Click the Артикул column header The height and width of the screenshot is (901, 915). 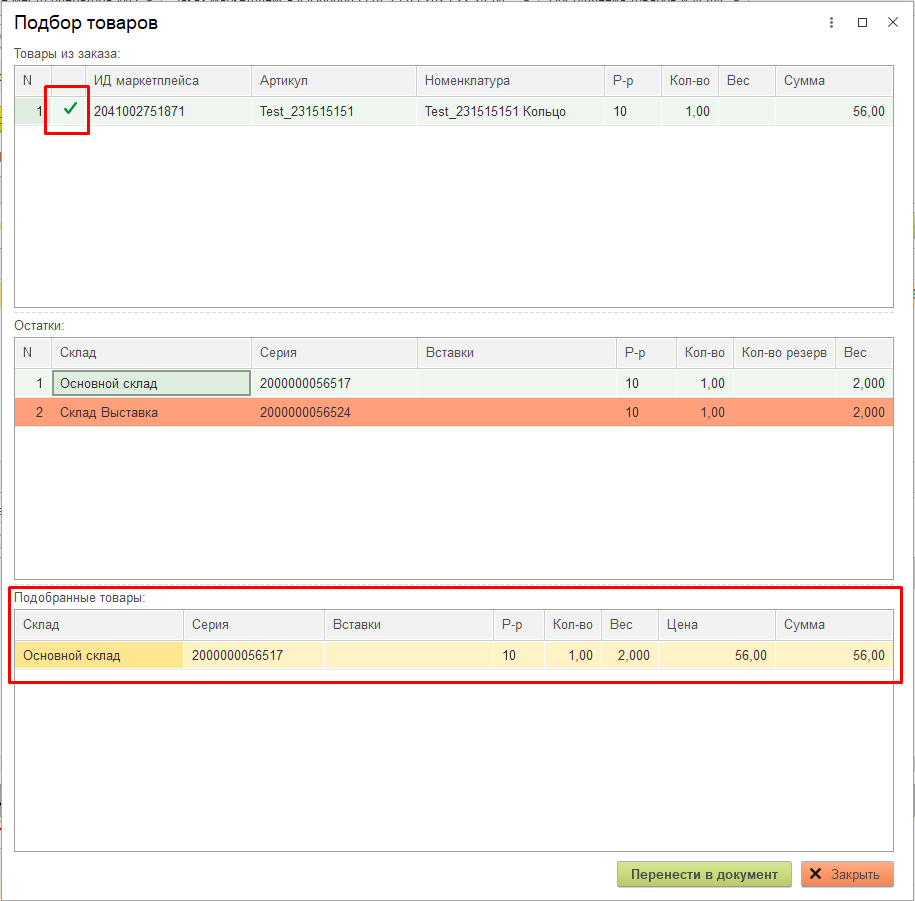pos(334,81)
